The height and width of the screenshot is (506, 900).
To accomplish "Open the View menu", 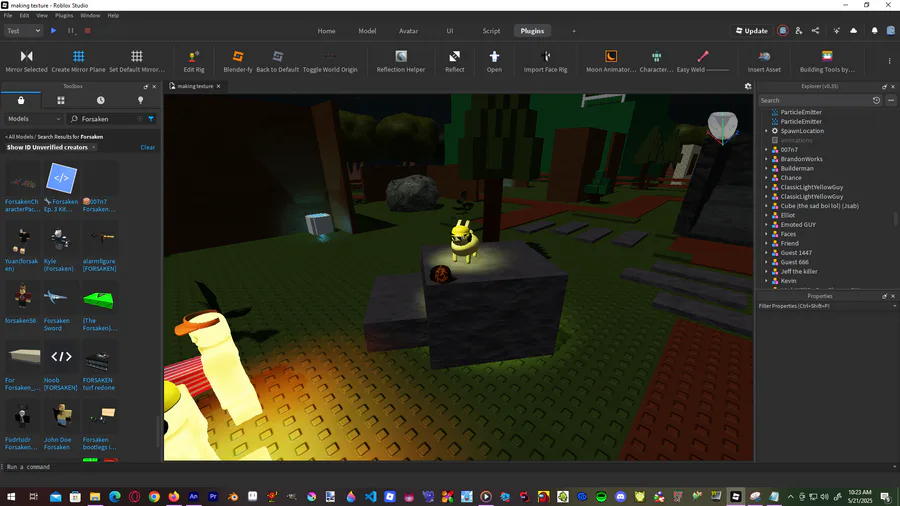I will point(42,15).
